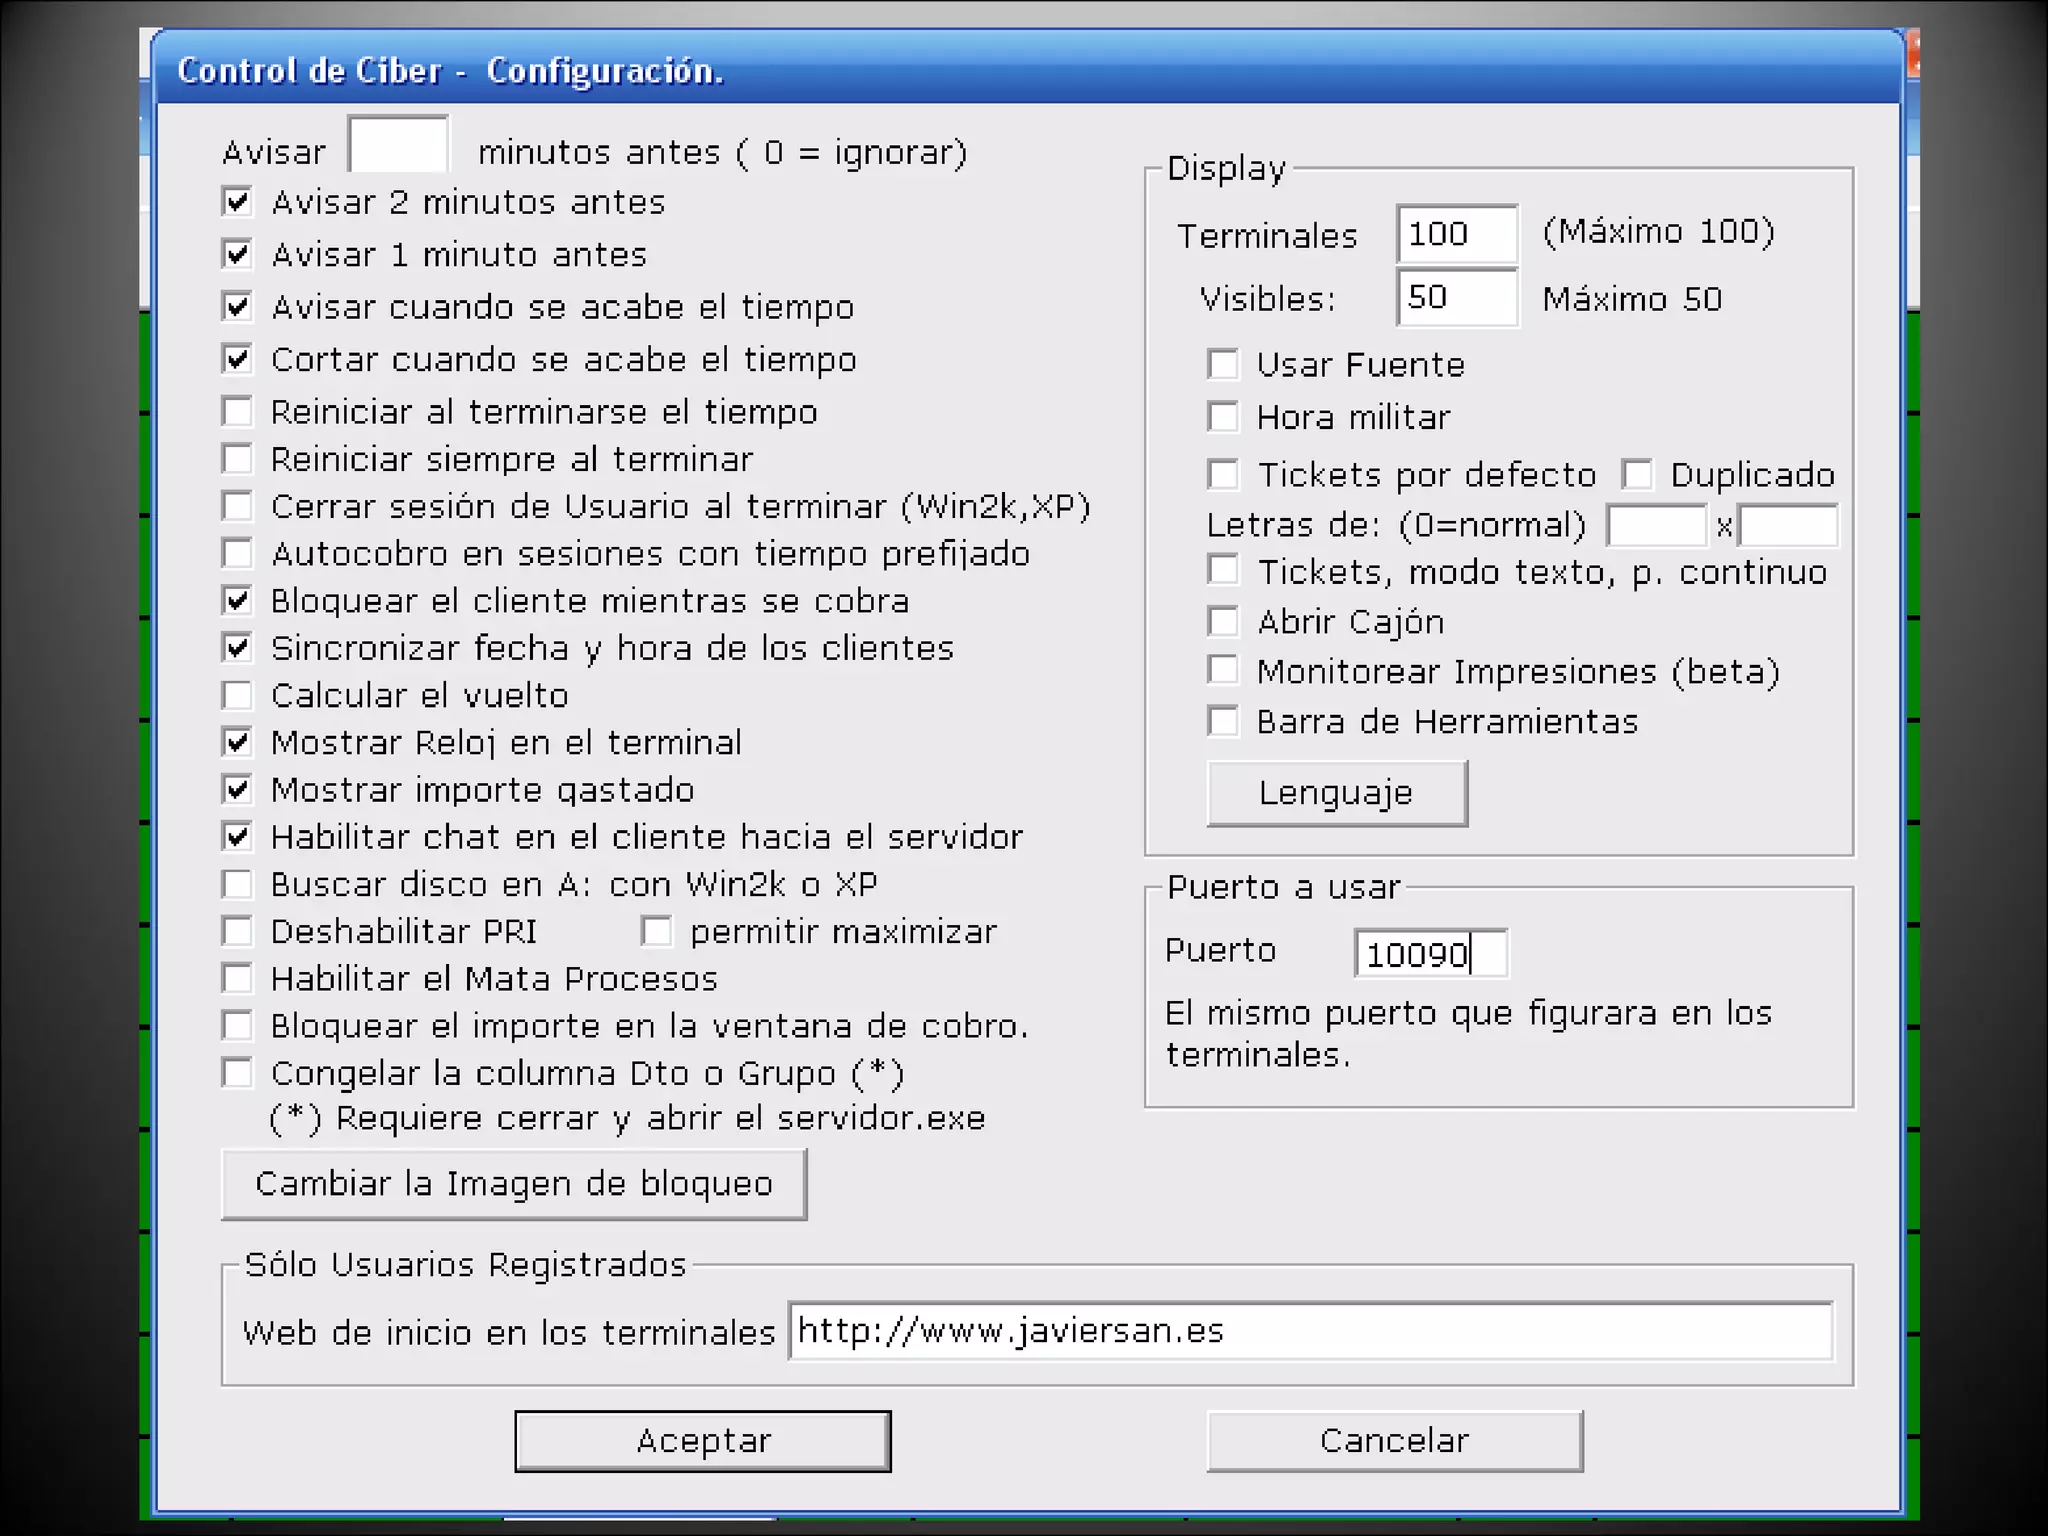Uncheck Mostrar importe gastado
Screen dimensions: 2048x1536
237,789
